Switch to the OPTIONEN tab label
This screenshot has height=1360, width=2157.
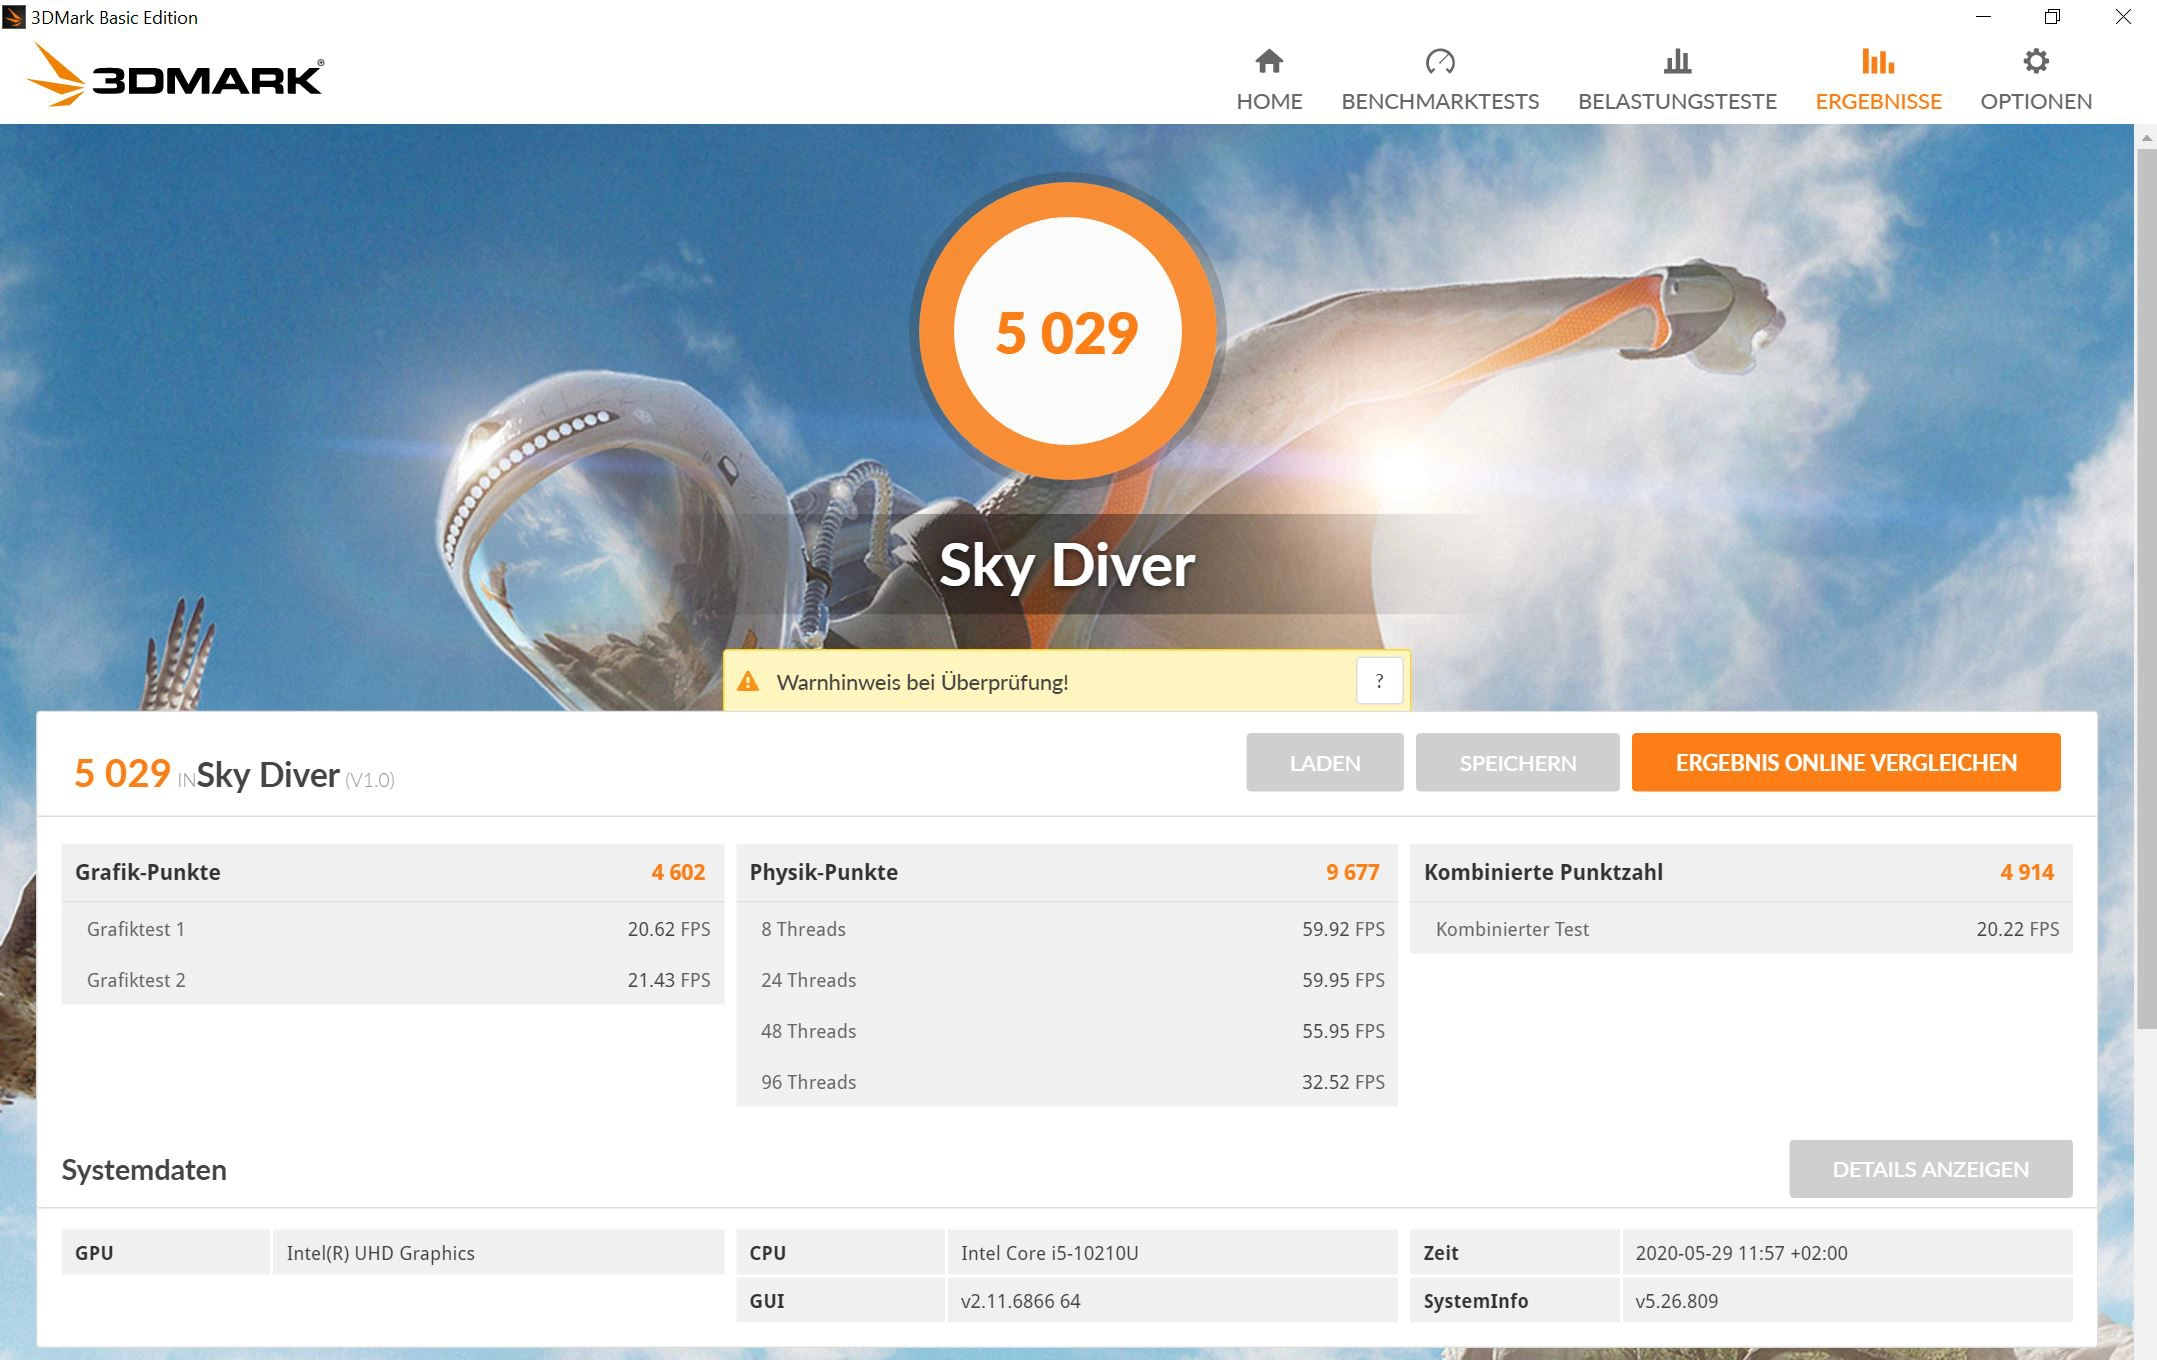(2036, 102)
